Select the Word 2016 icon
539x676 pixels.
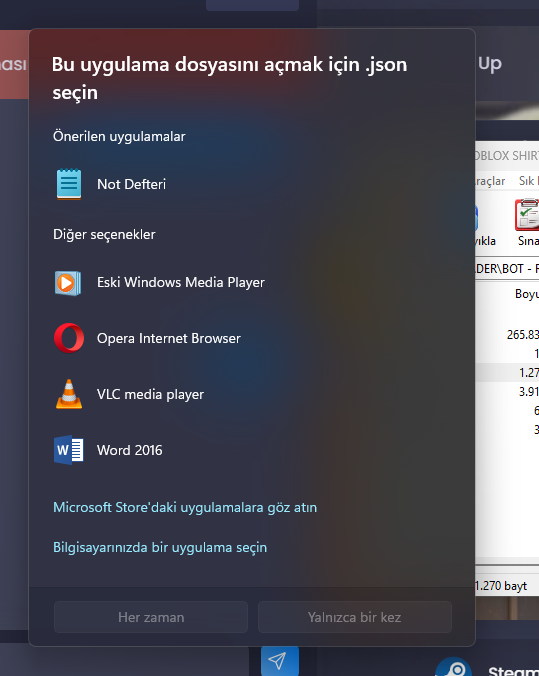[69, 450]
